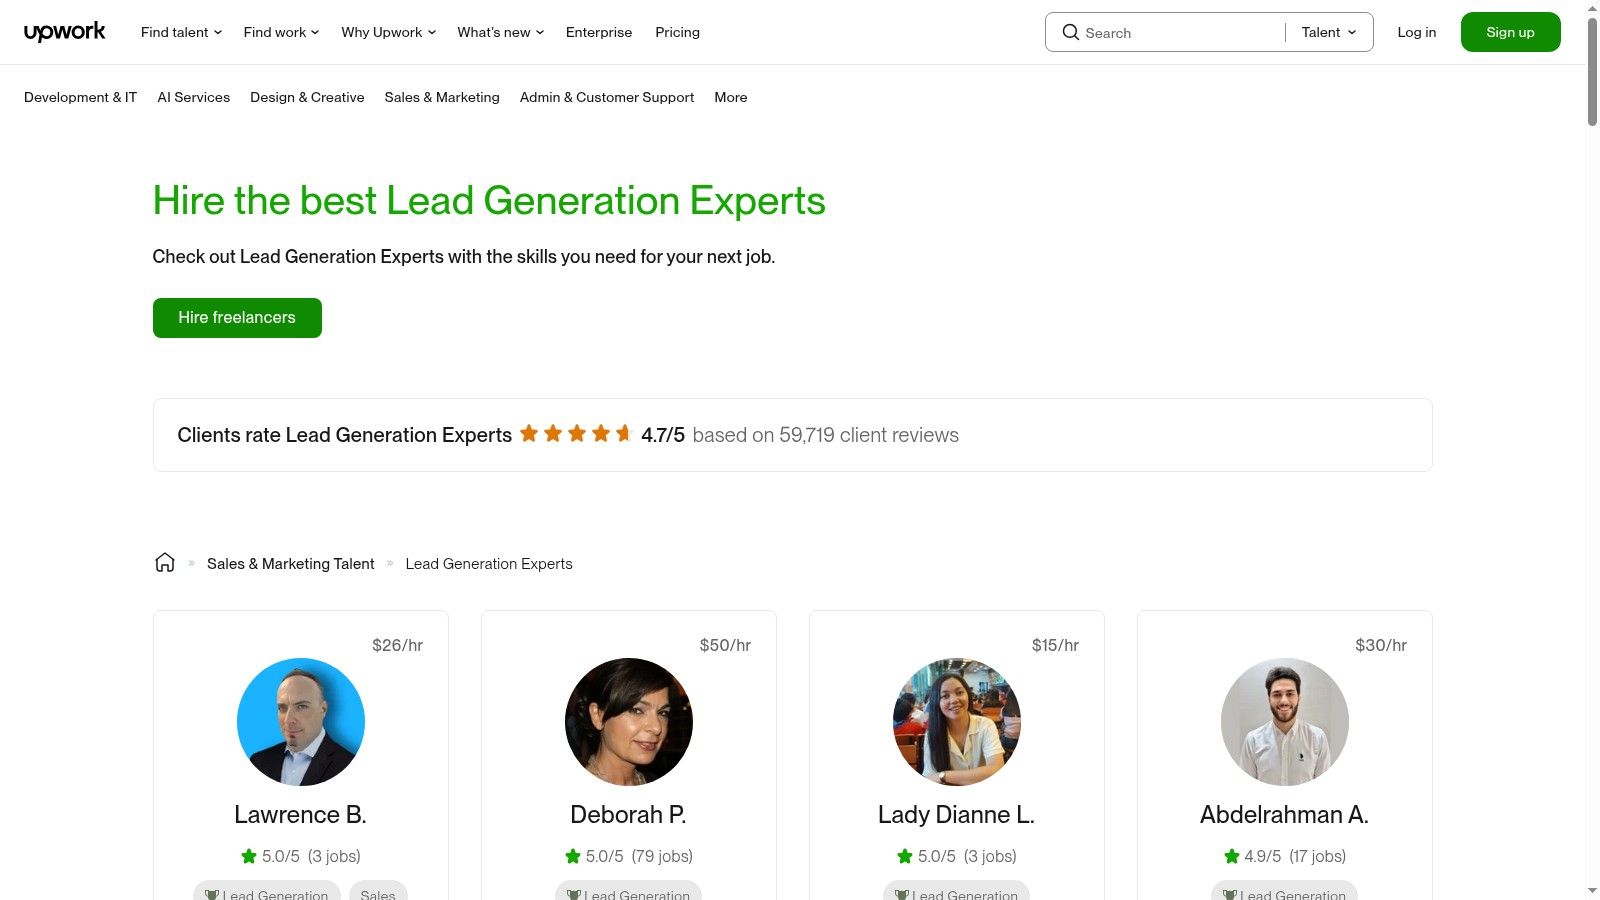Expand the Find talent menu

181,32
